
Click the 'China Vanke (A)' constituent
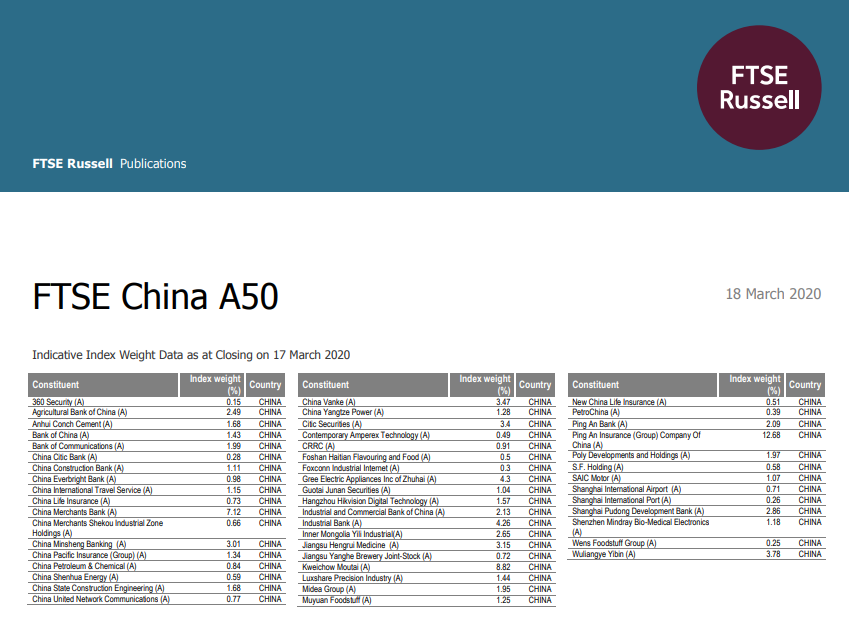click(x=329, y=402)
